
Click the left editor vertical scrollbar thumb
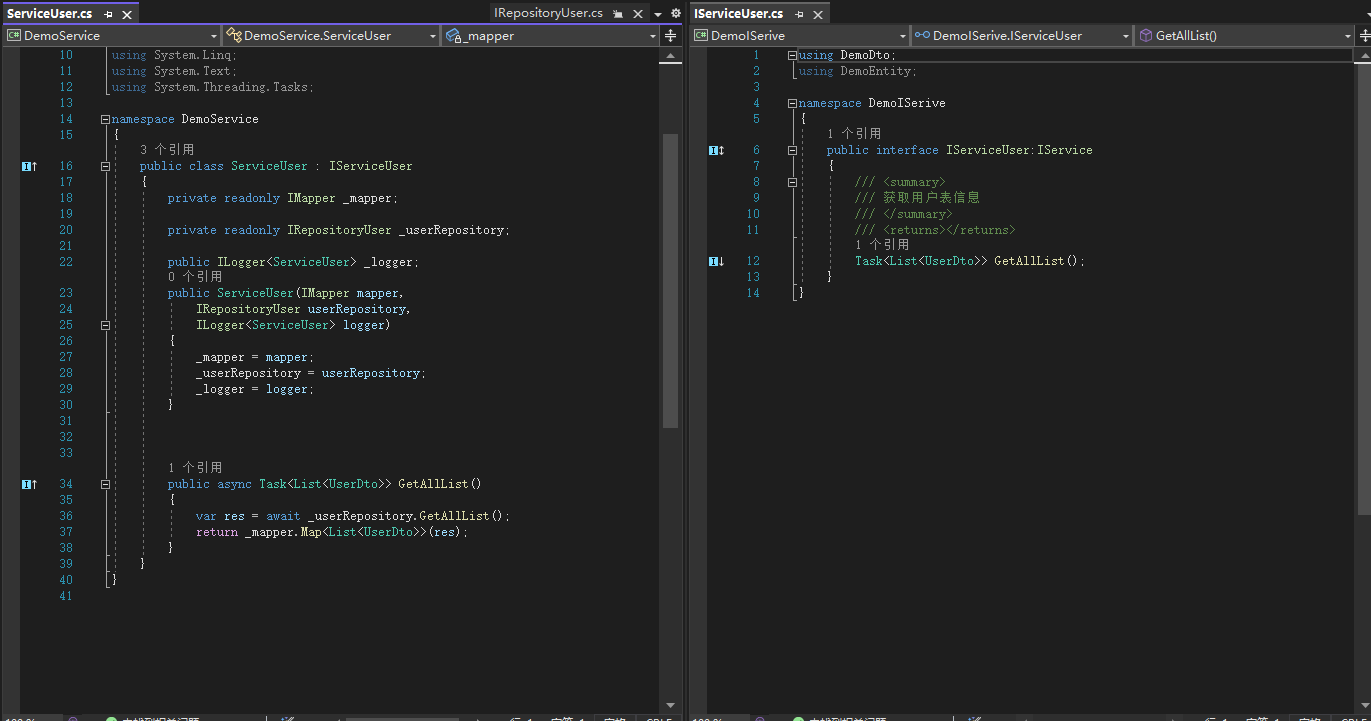point(670,280)
